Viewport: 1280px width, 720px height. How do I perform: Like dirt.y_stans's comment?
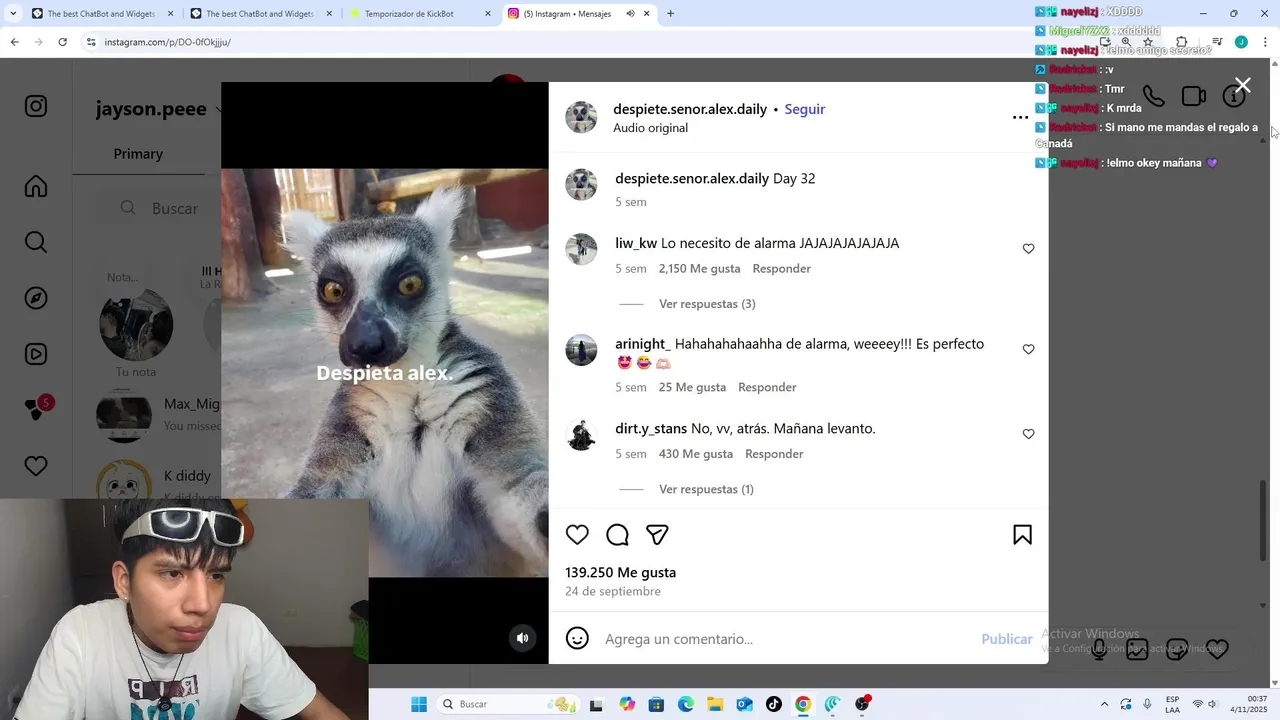(1028, 434)
